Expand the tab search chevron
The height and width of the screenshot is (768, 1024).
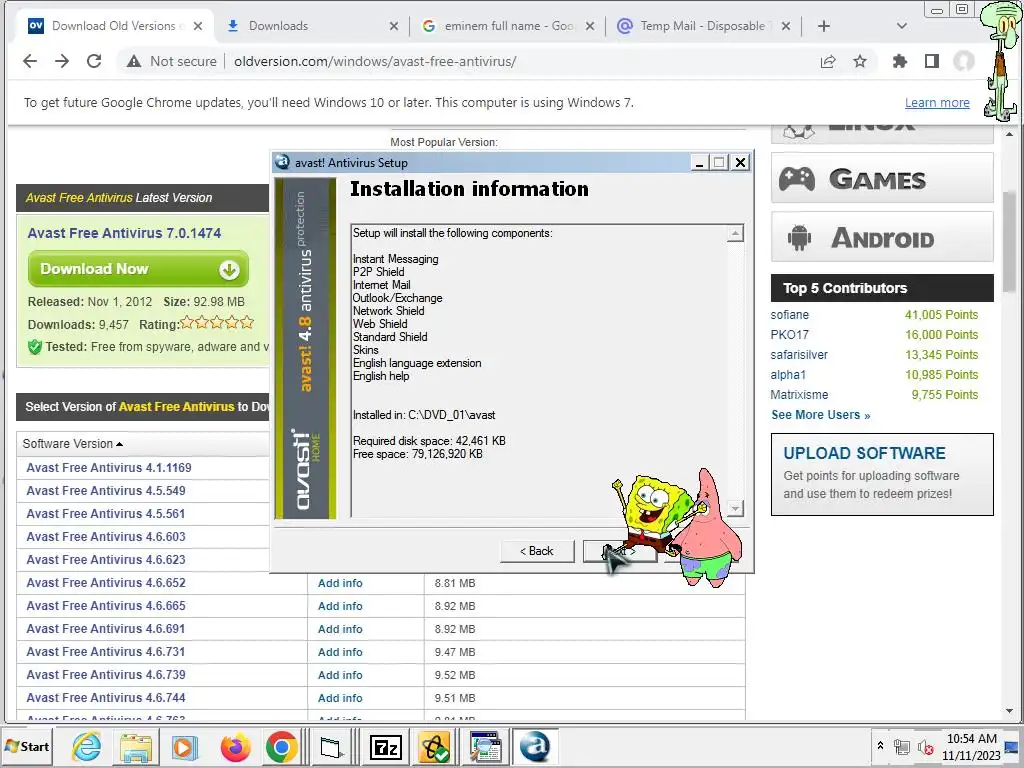click(902, 26)
